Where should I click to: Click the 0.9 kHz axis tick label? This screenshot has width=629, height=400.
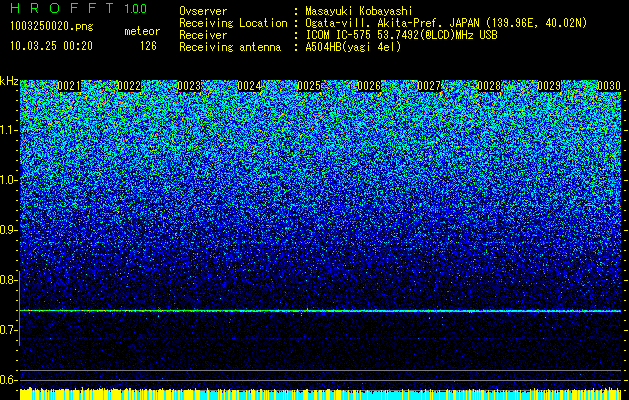[x=8, y=230]
